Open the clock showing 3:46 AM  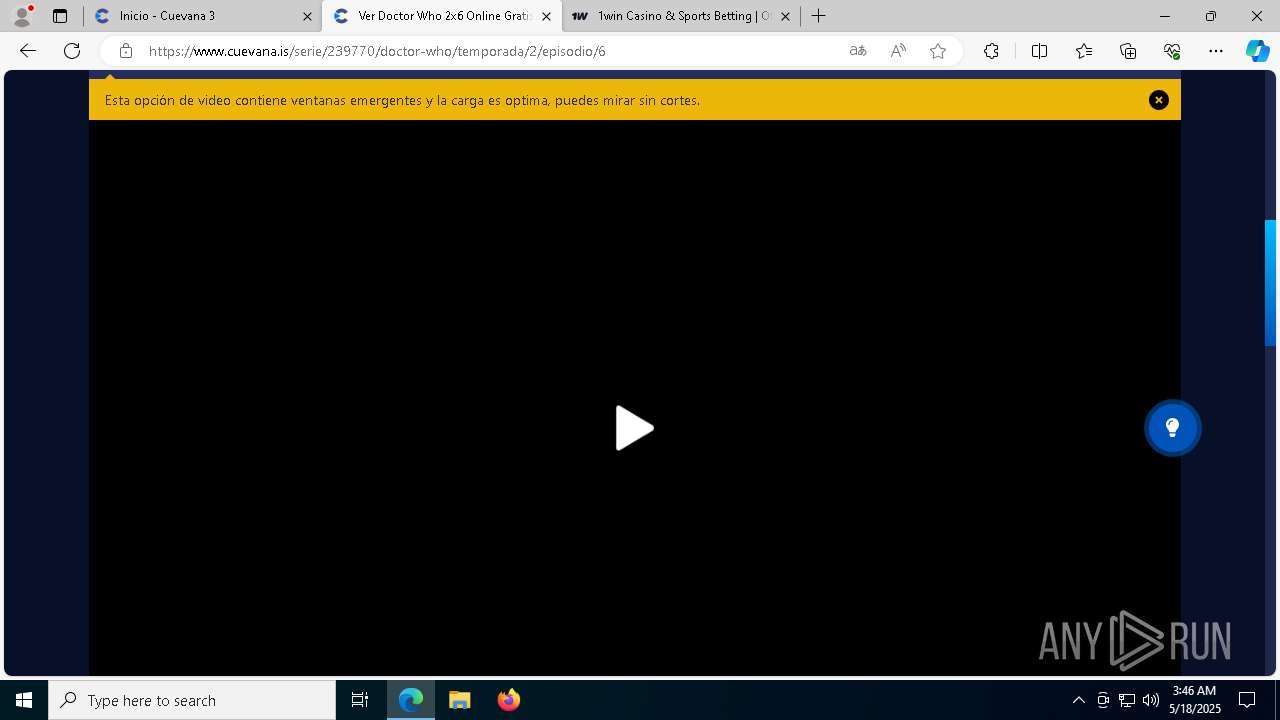click(1194, 700)
